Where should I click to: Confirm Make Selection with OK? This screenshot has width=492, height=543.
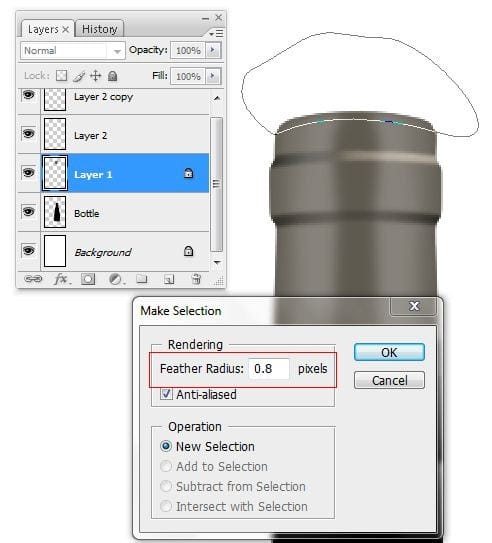pyautogui.click(x=389, y=352)
